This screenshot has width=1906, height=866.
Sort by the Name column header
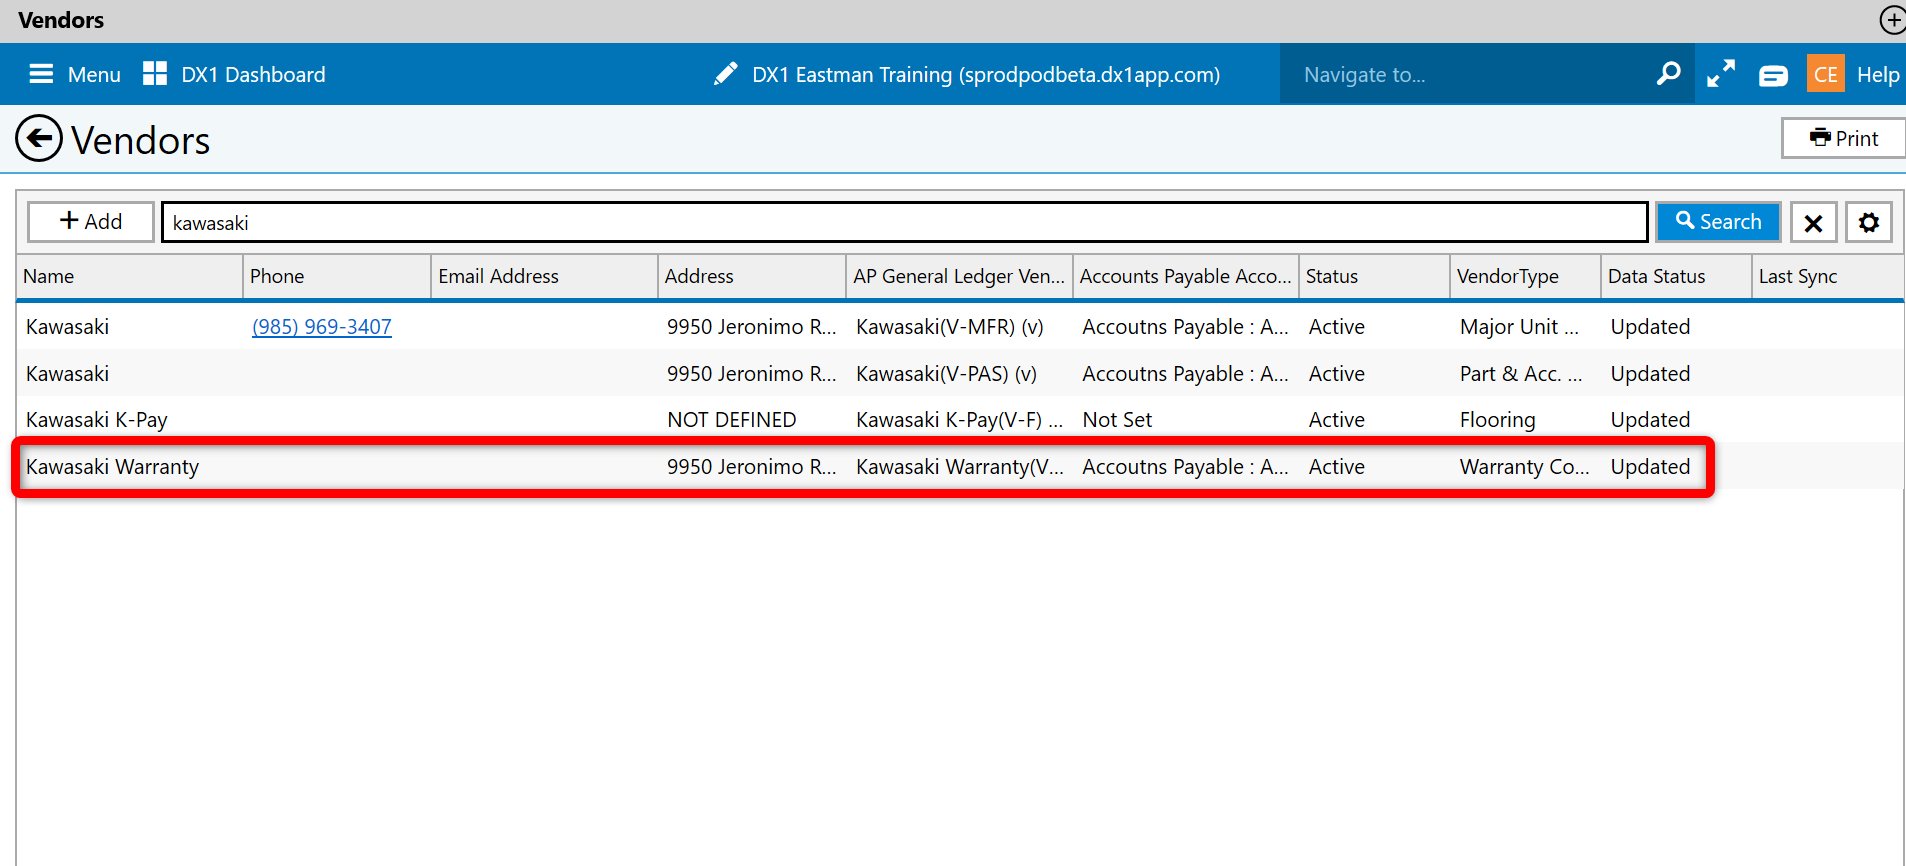[129, 276]
